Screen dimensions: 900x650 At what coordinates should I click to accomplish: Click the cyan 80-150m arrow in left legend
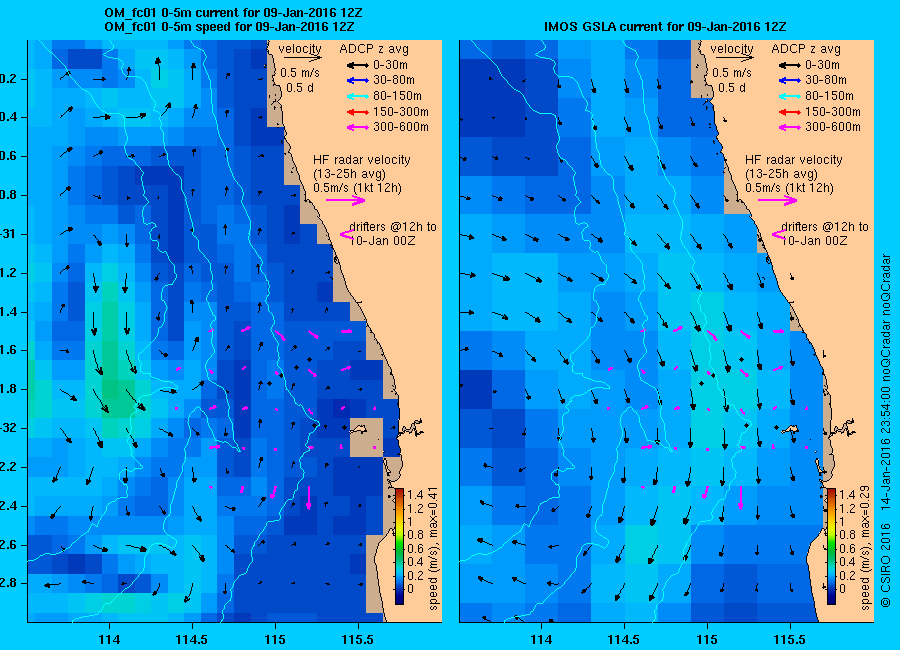click(358, 96)
